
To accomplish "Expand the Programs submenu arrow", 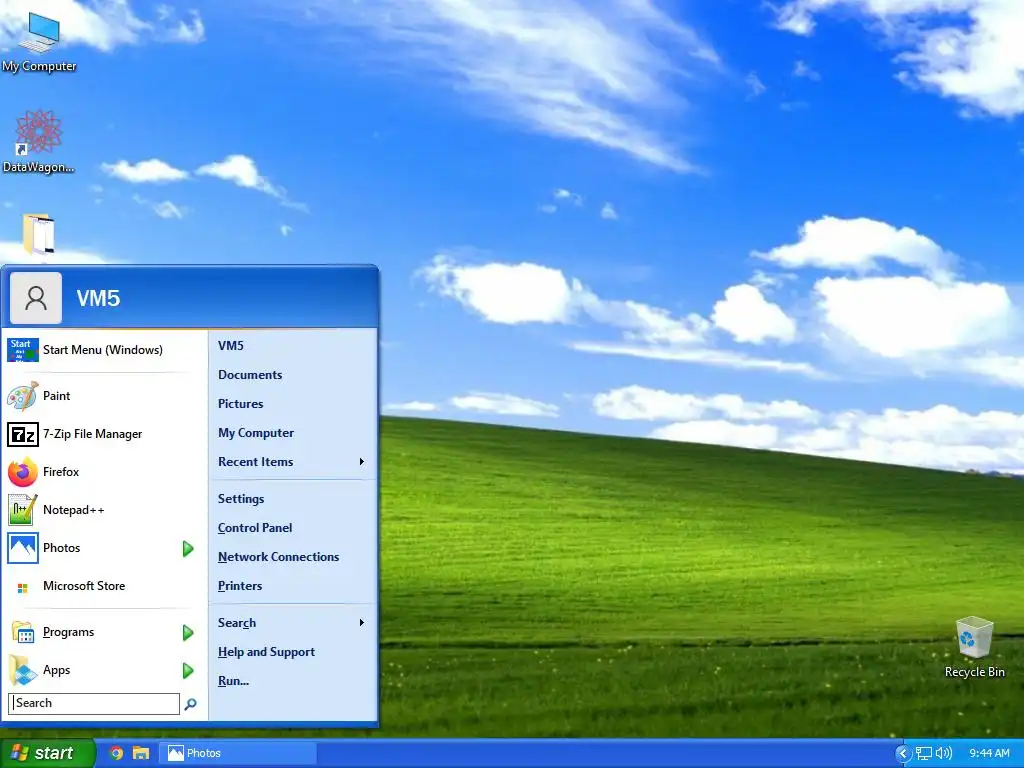I will [188, 632].
